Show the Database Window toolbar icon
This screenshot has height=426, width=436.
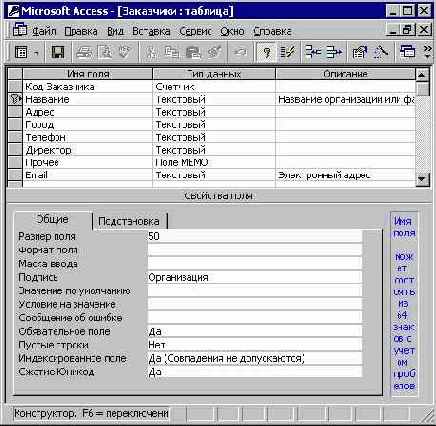tap(407, 52)
